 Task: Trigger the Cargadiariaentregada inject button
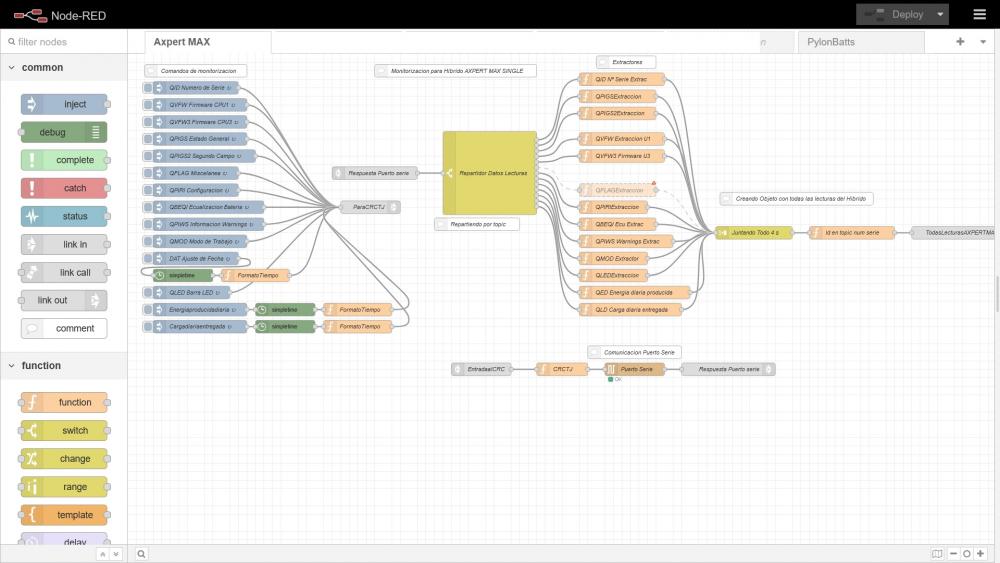[148, 326]
